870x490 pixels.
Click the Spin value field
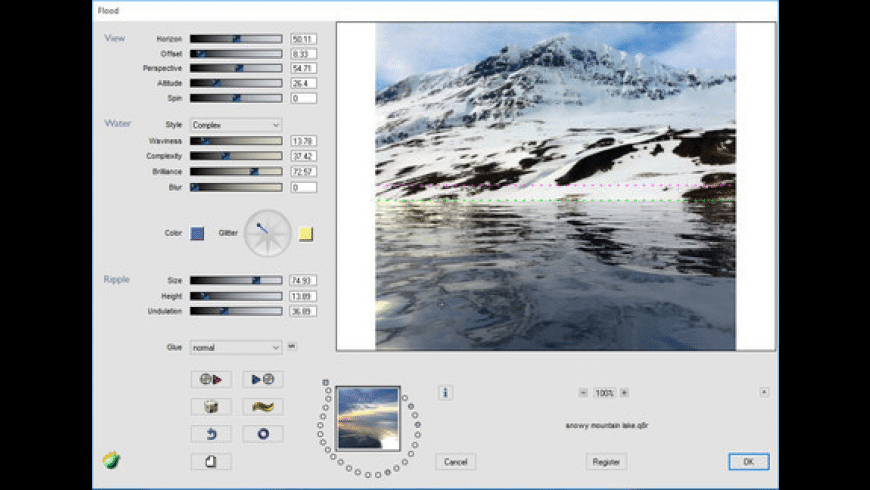click(x=304, y=98)
